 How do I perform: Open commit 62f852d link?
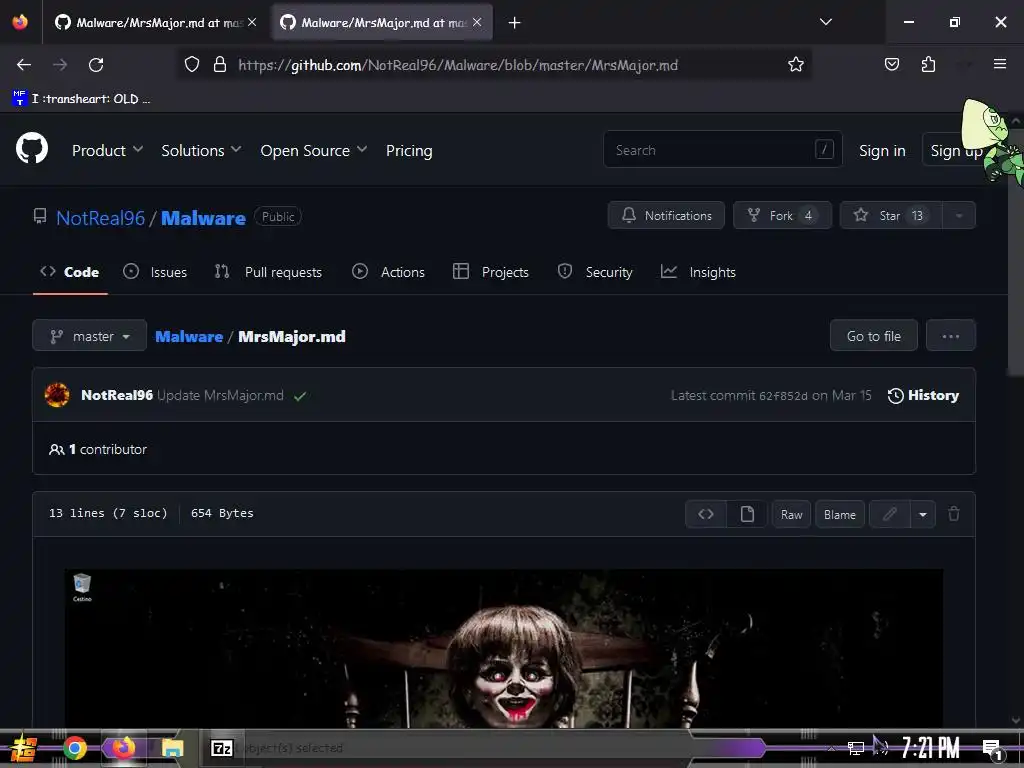click(x=782, y=396)
